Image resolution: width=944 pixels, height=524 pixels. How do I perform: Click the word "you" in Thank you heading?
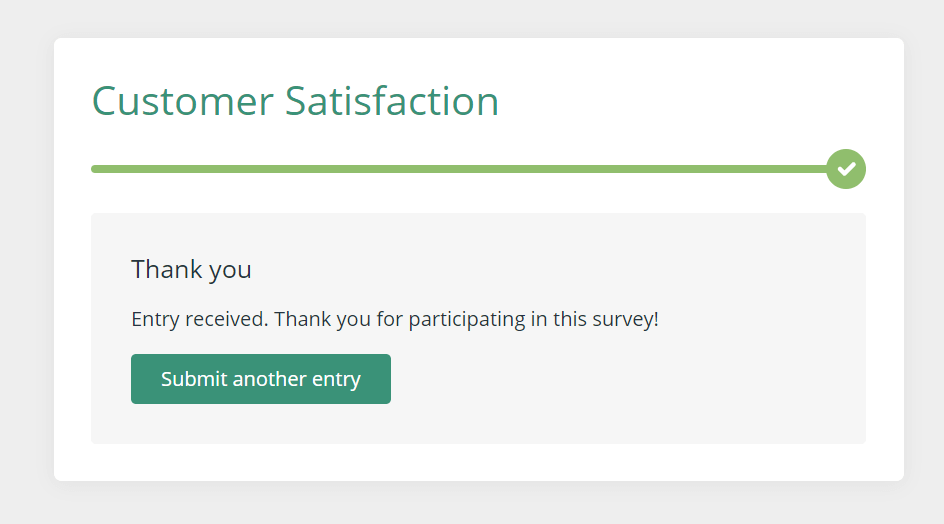[x=229, y=270]
